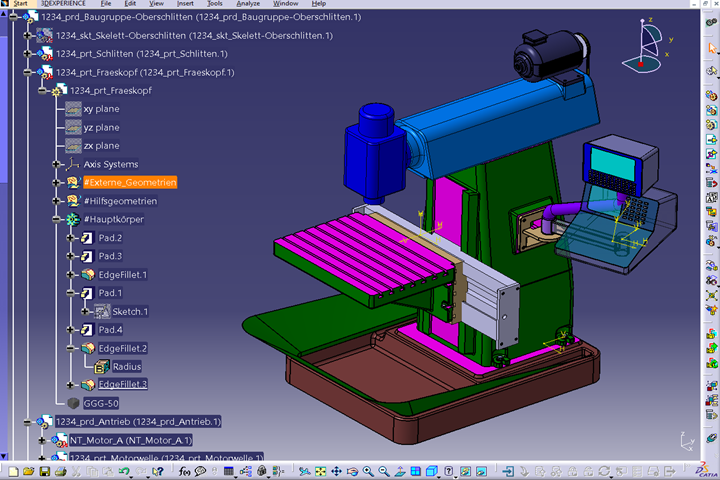This screenshot has width=720, height=480.
Task: Select the Pan view tool
Action: point(337,471)
